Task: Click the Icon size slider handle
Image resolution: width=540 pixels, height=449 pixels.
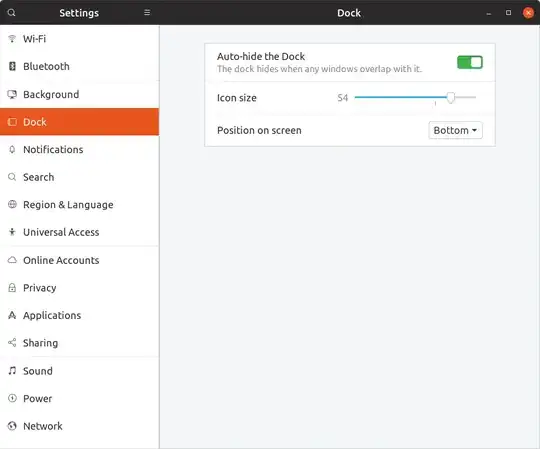Action: pyautogui.click(x=450, y=97)
